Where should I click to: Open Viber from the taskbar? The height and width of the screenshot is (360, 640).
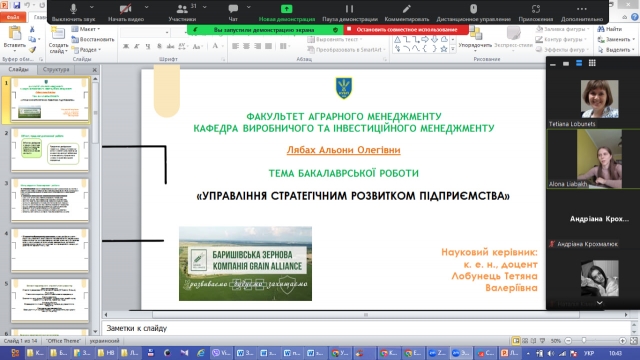(221, 353)
